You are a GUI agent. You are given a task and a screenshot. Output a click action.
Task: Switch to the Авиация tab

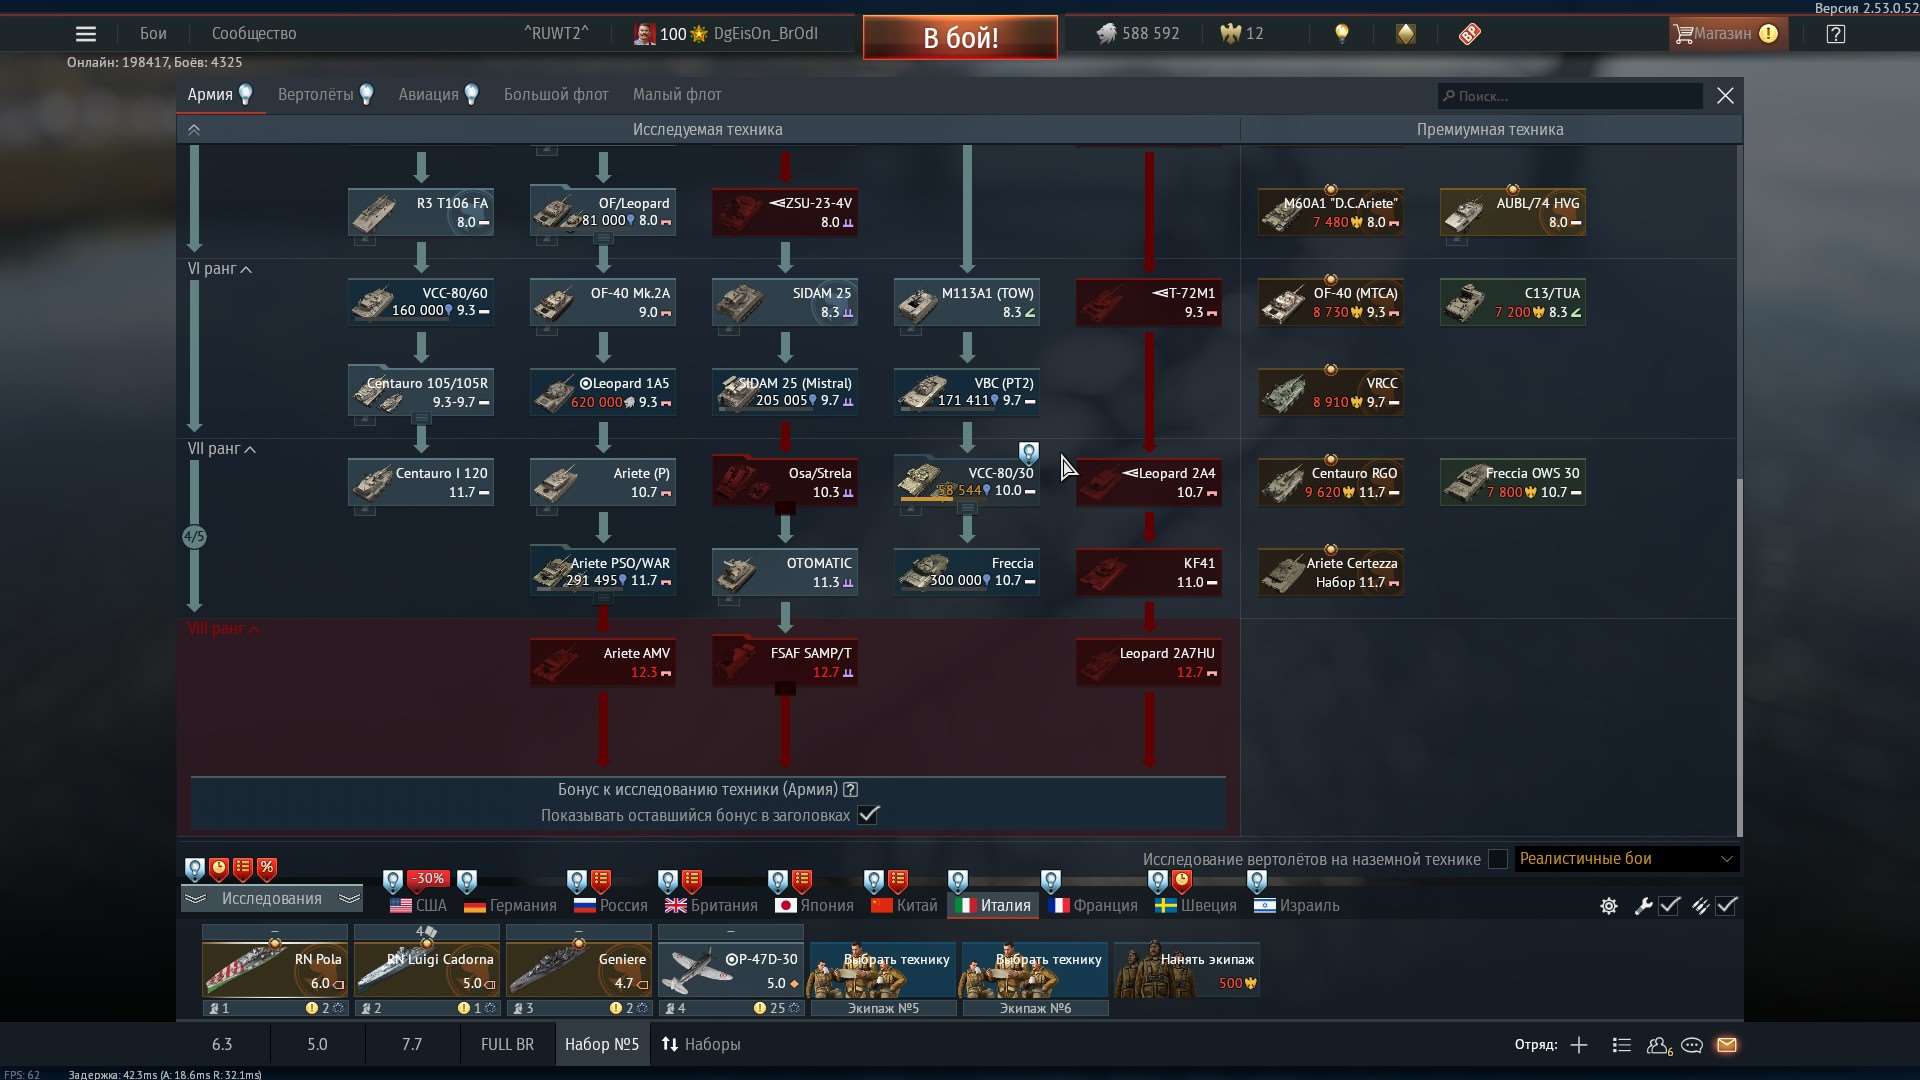click(428, 94)
